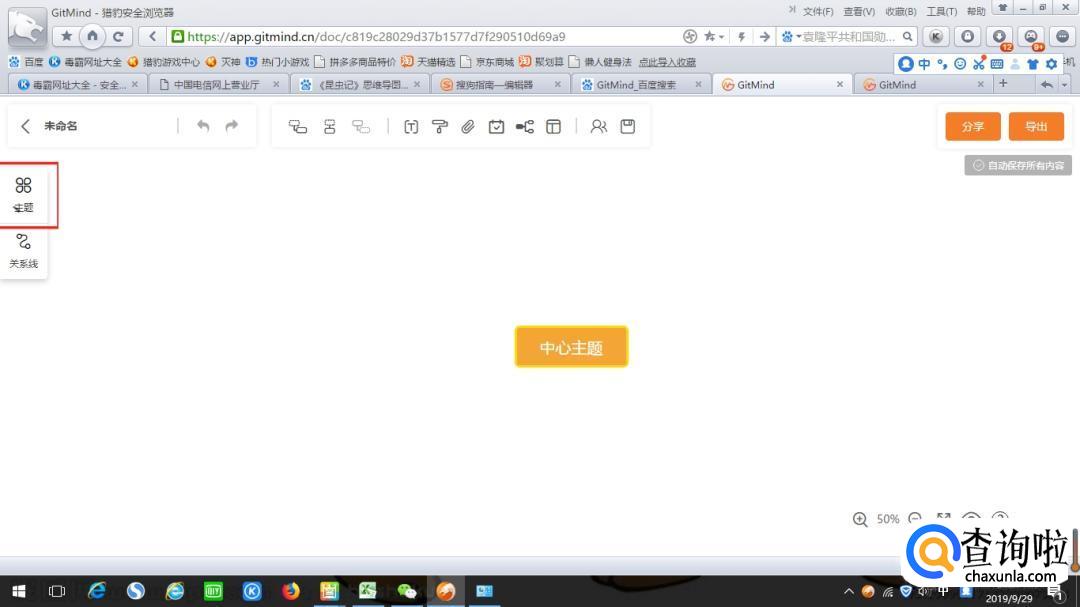This screenshot has width=1080, height=607.
Task: Open the mind map layout icon
Action: pos(525,127)
